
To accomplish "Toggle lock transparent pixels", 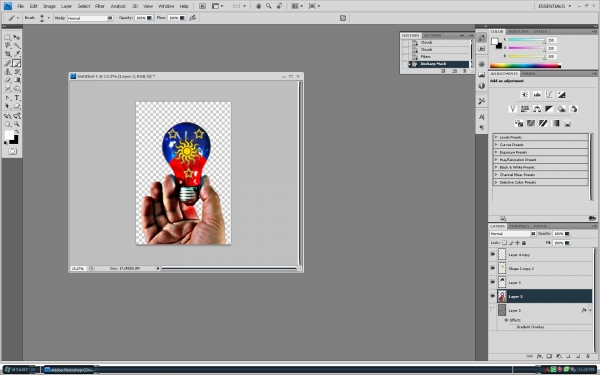I will click(x=504, y=243).
